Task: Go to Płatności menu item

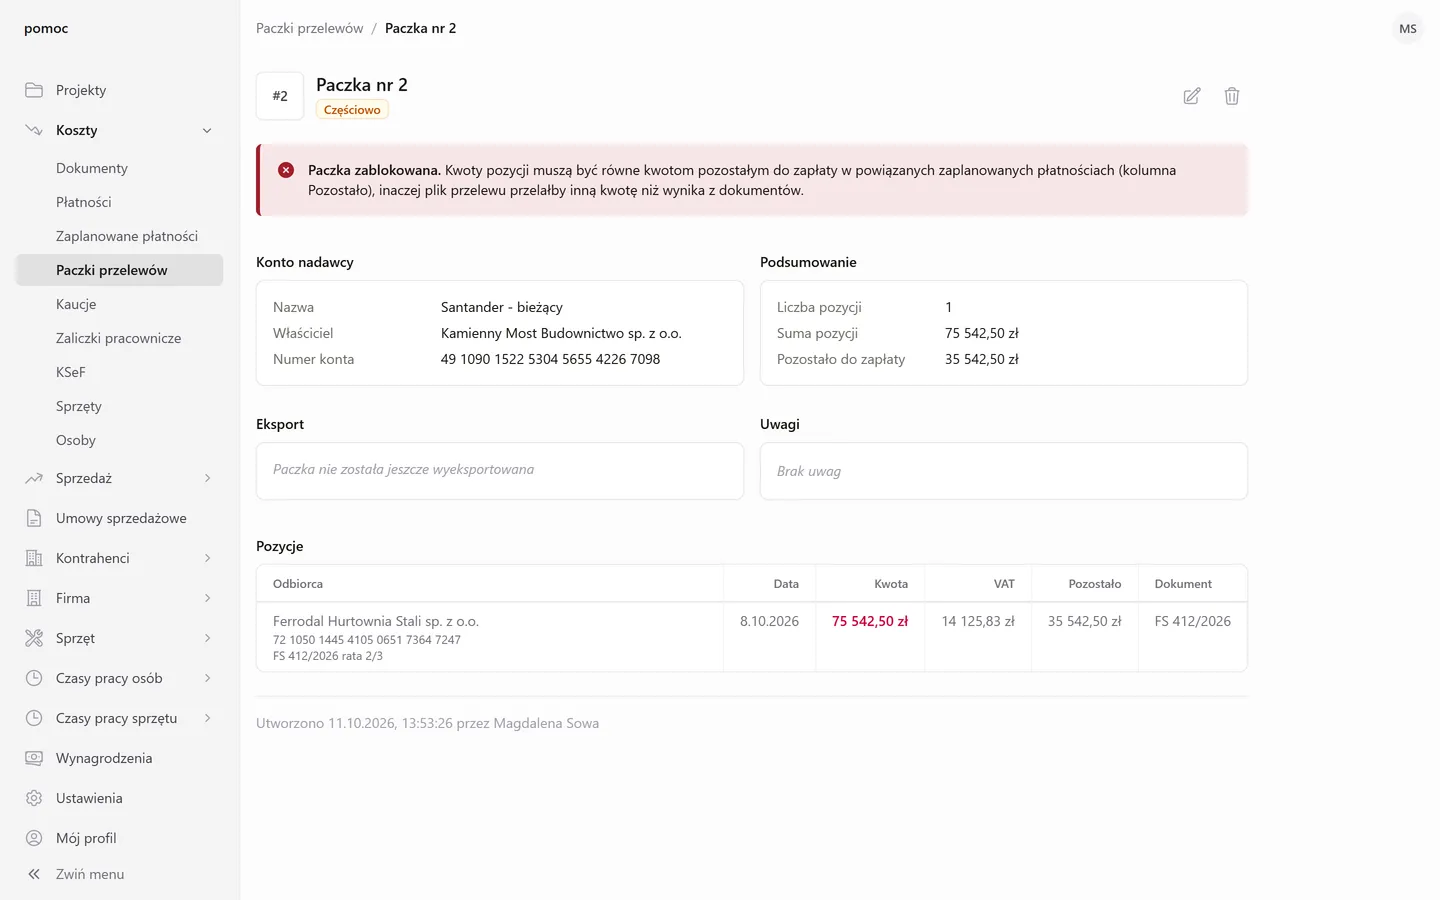Action: click(119, 202)
